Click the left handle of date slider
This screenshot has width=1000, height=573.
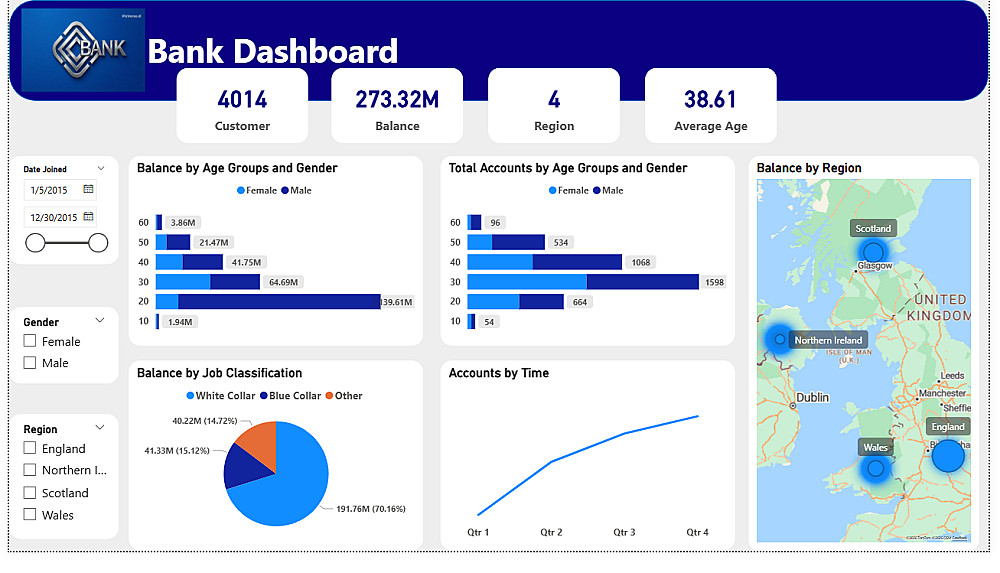pyautogui.click(x=35, y=242)
